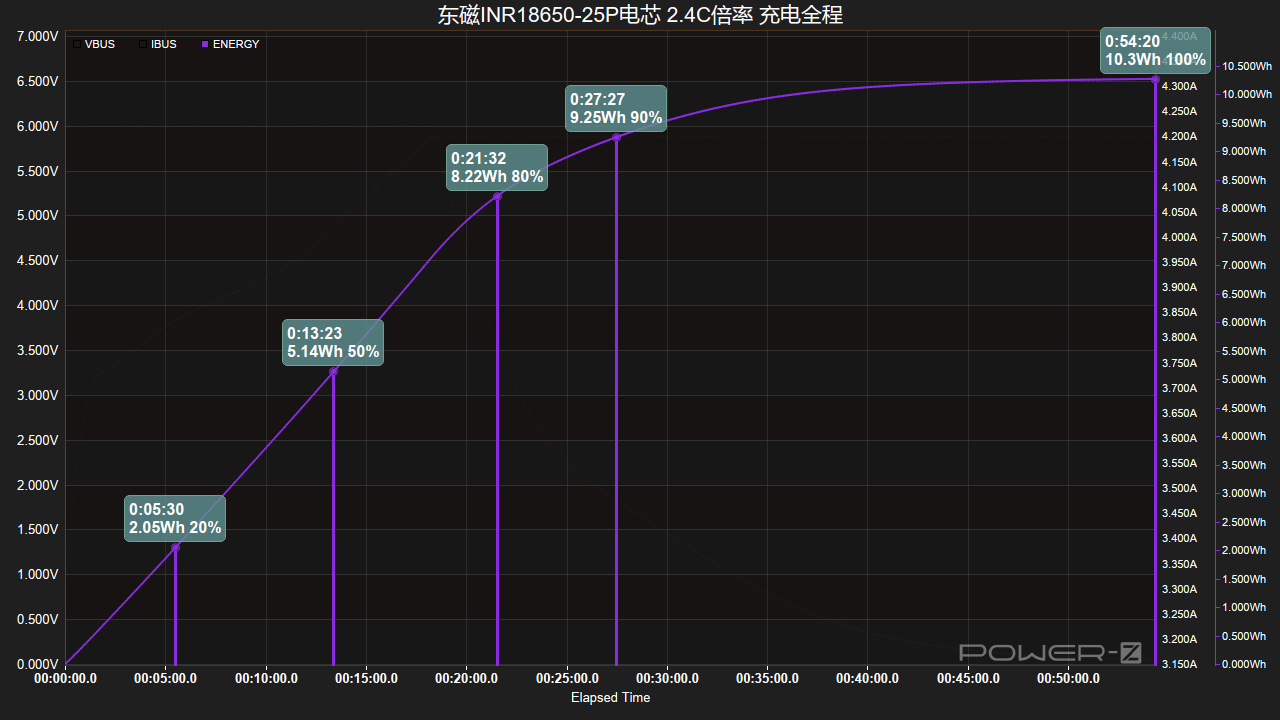1280x720 pixels.
Task: Select the 100% endpoint marker dot
Action: (x=1155, y=79)
